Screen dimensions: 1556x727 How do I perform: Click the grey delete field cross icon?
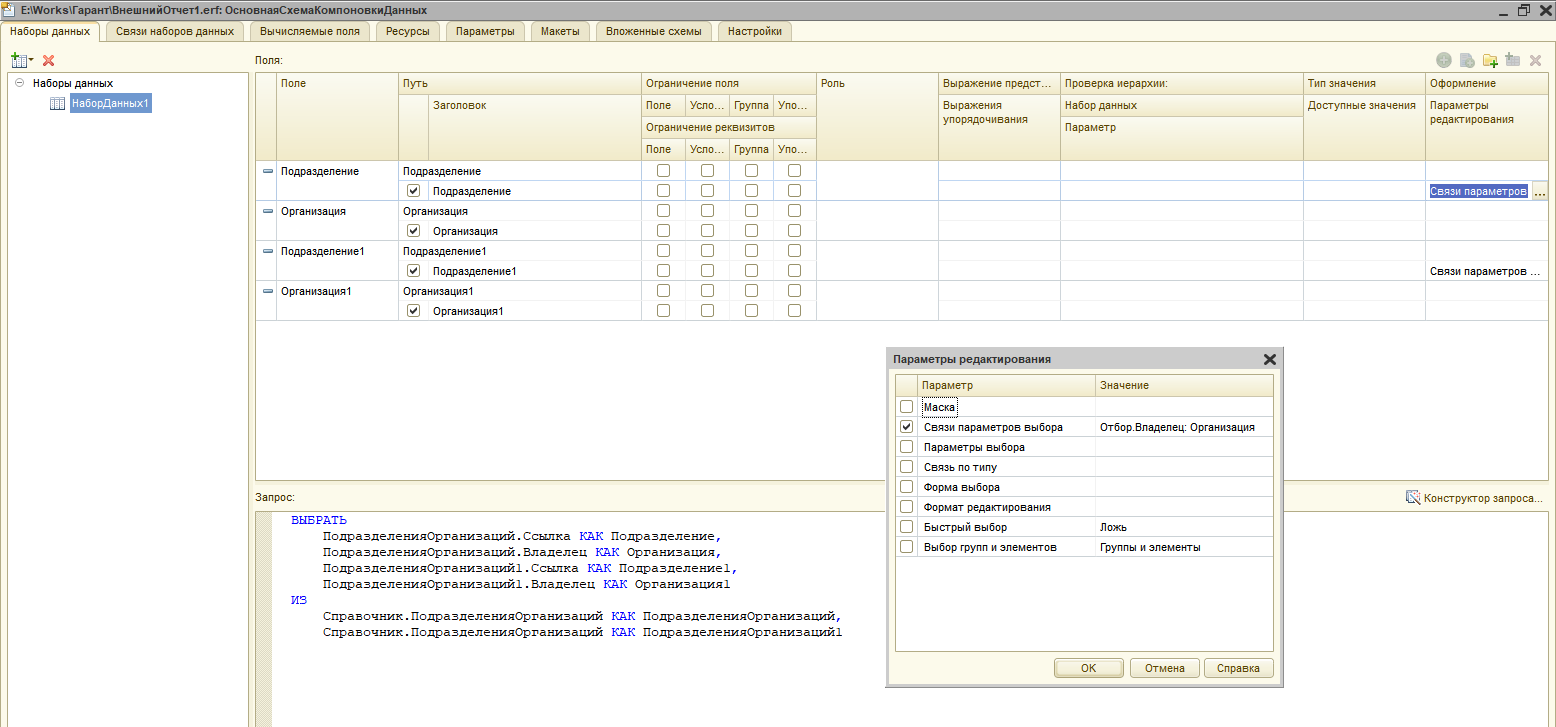1536,60
